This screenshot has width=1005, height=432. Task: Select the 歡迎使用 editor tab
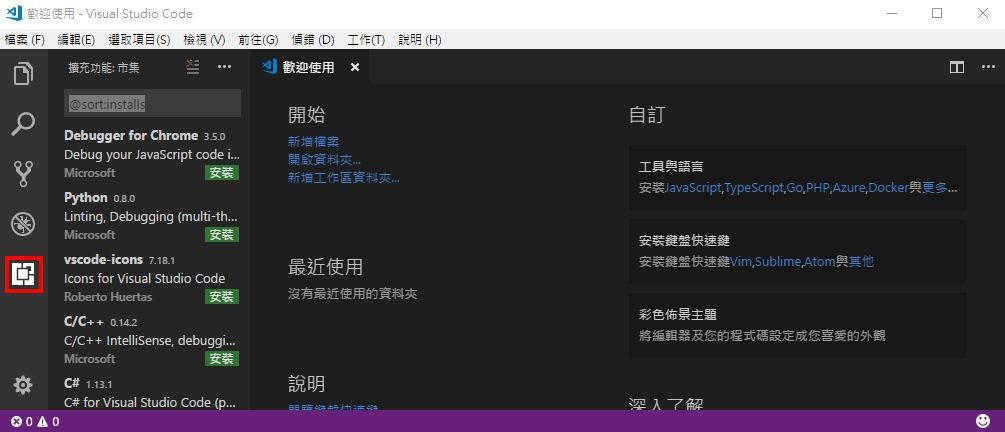pos(308,67)
